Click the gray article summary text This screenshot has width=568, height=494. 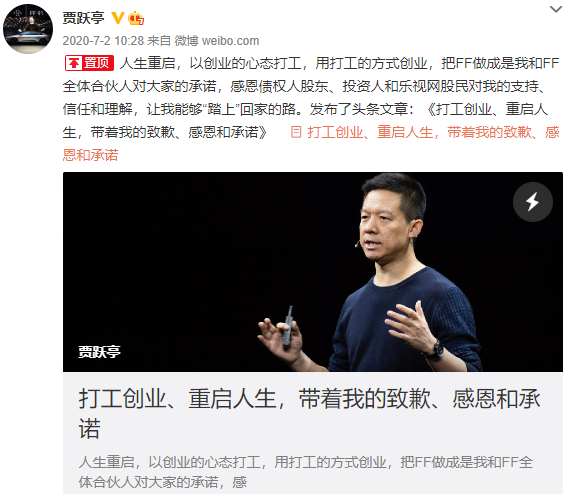point(306,472)
